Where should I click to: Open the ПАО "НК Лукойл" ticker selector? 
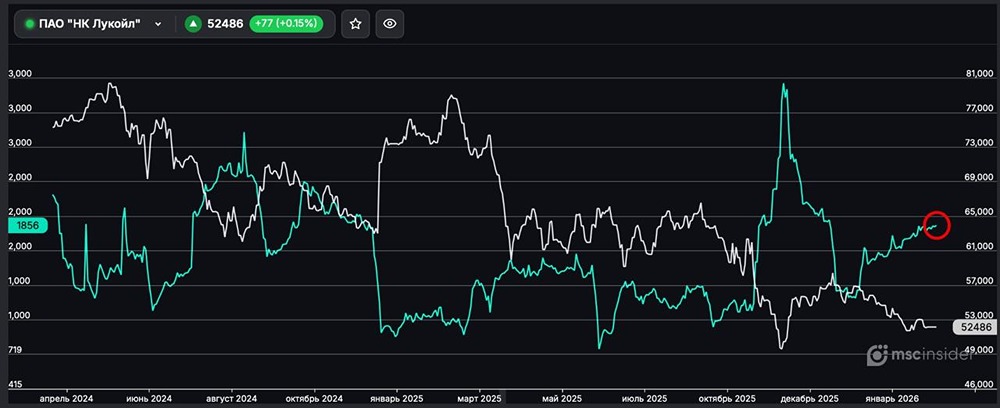(93, 24)
